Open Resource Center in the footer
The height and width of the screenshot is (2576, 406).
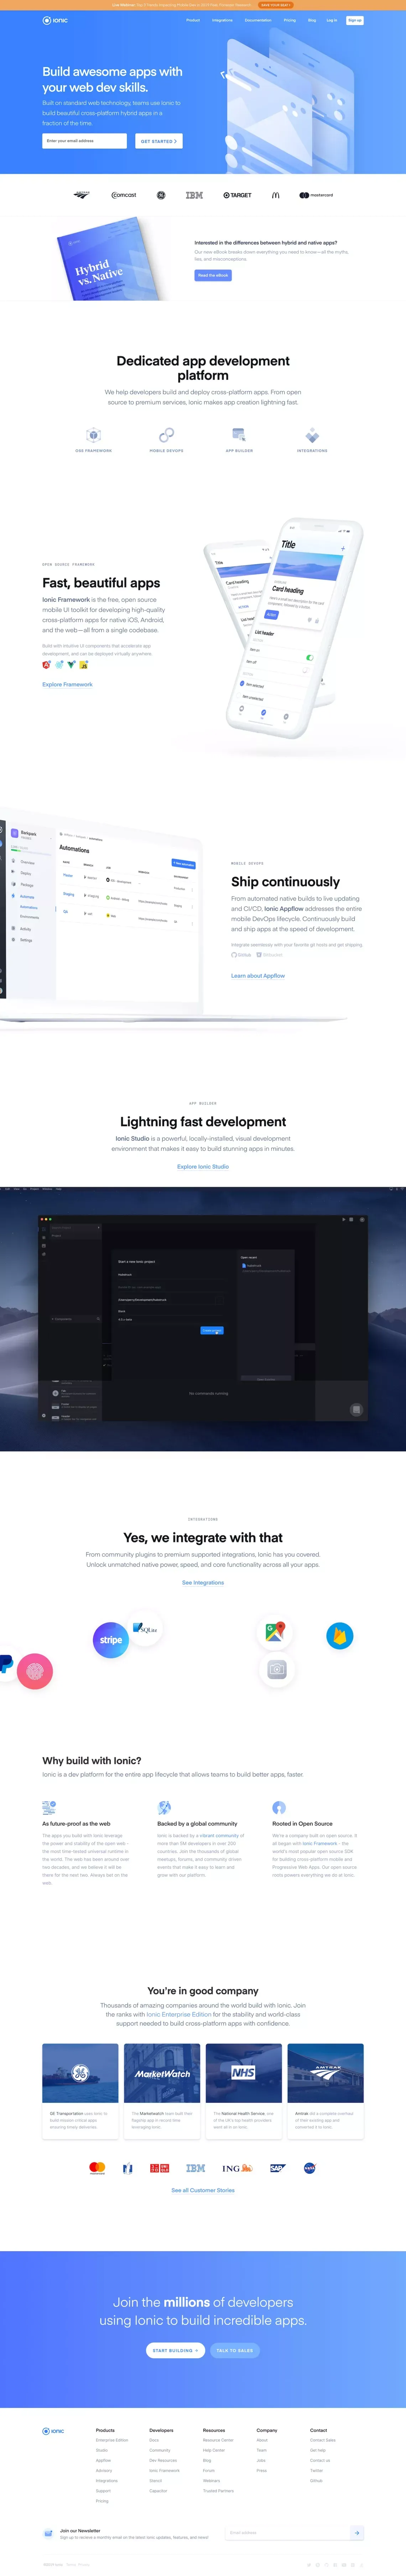(218, 2440)
